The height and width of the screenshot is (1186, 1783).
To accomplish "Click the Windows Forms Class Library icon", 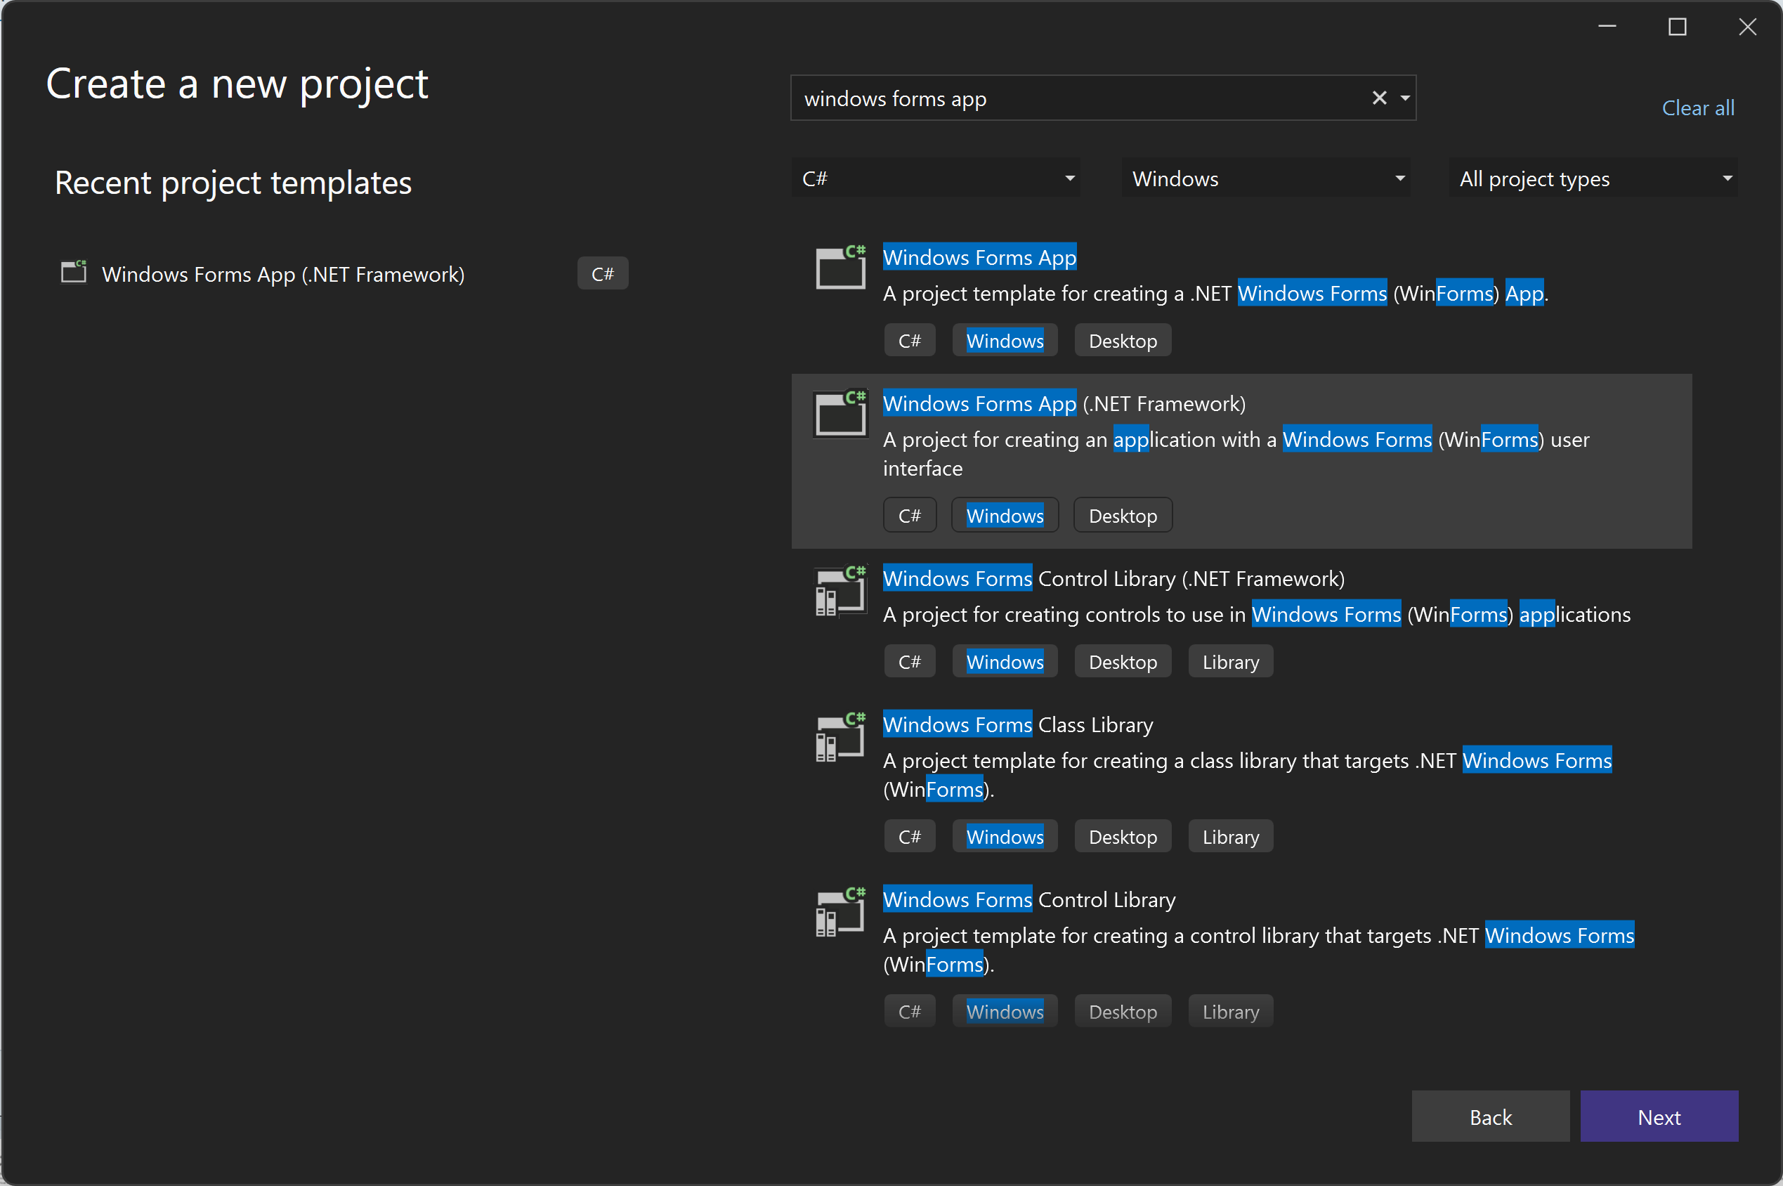I will [x=840, y=737].
